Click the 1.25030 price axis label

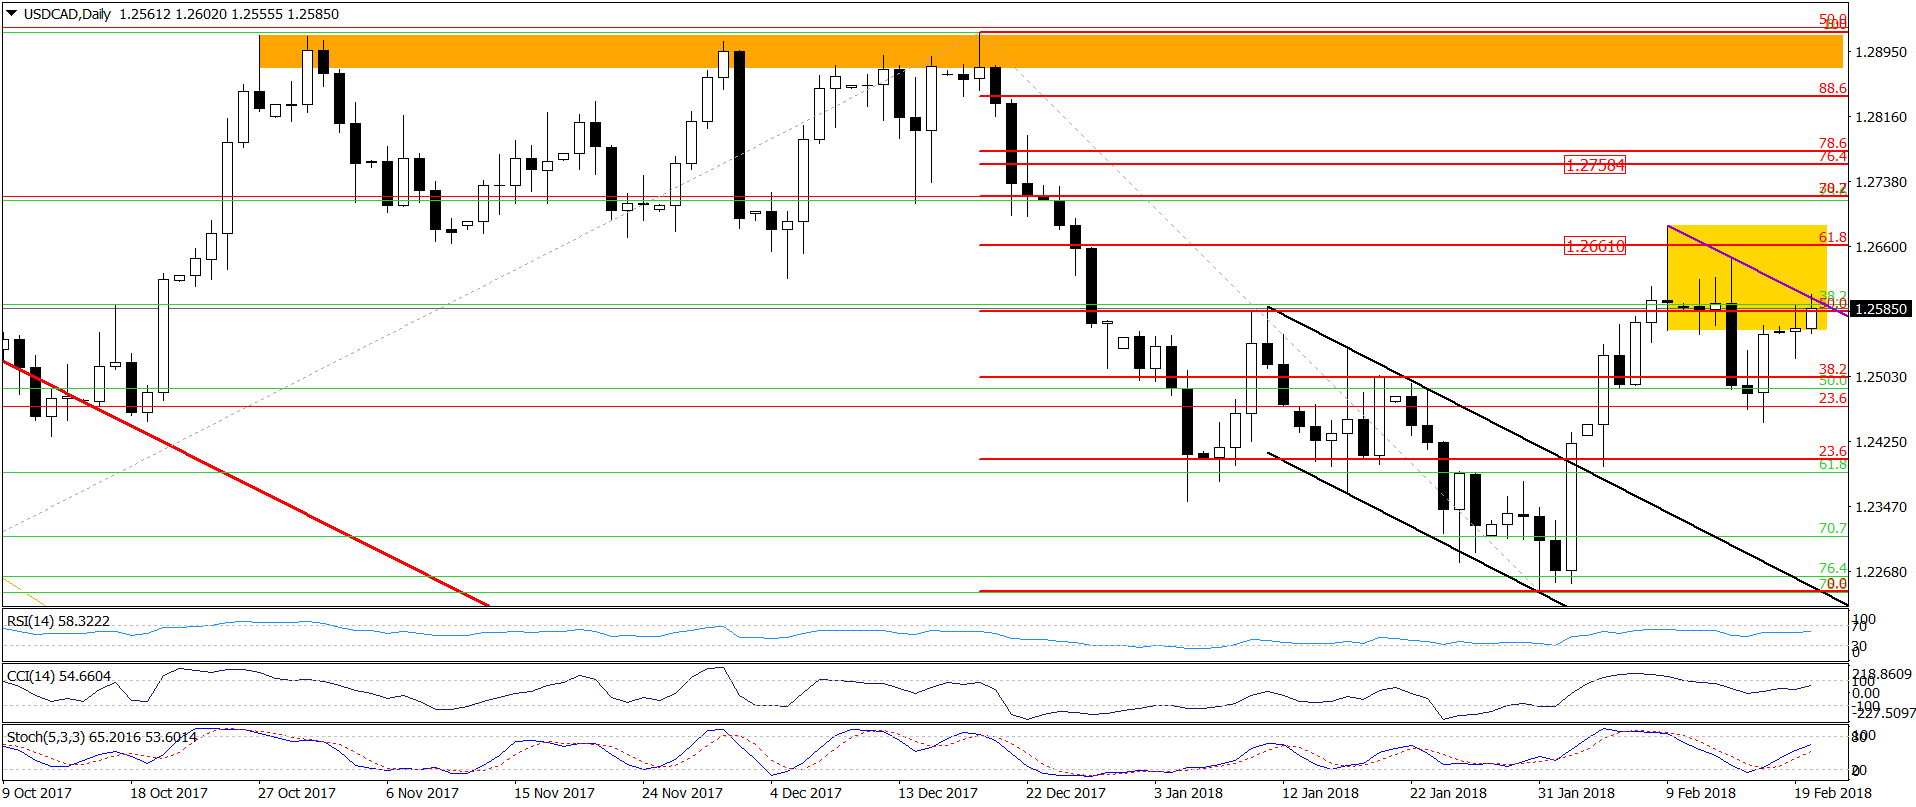(1881, 377)
